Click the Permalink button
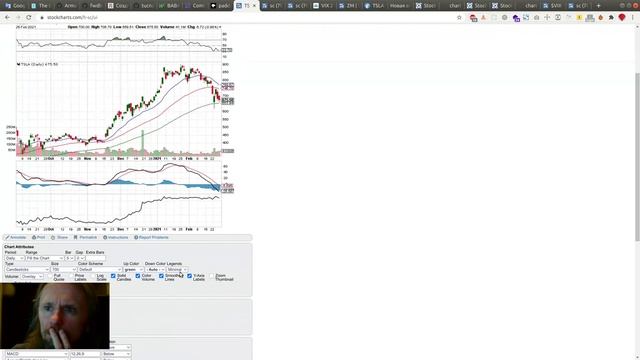Image resolution: width=640 pixels, height=360 pixels. [x=85, y=238]
